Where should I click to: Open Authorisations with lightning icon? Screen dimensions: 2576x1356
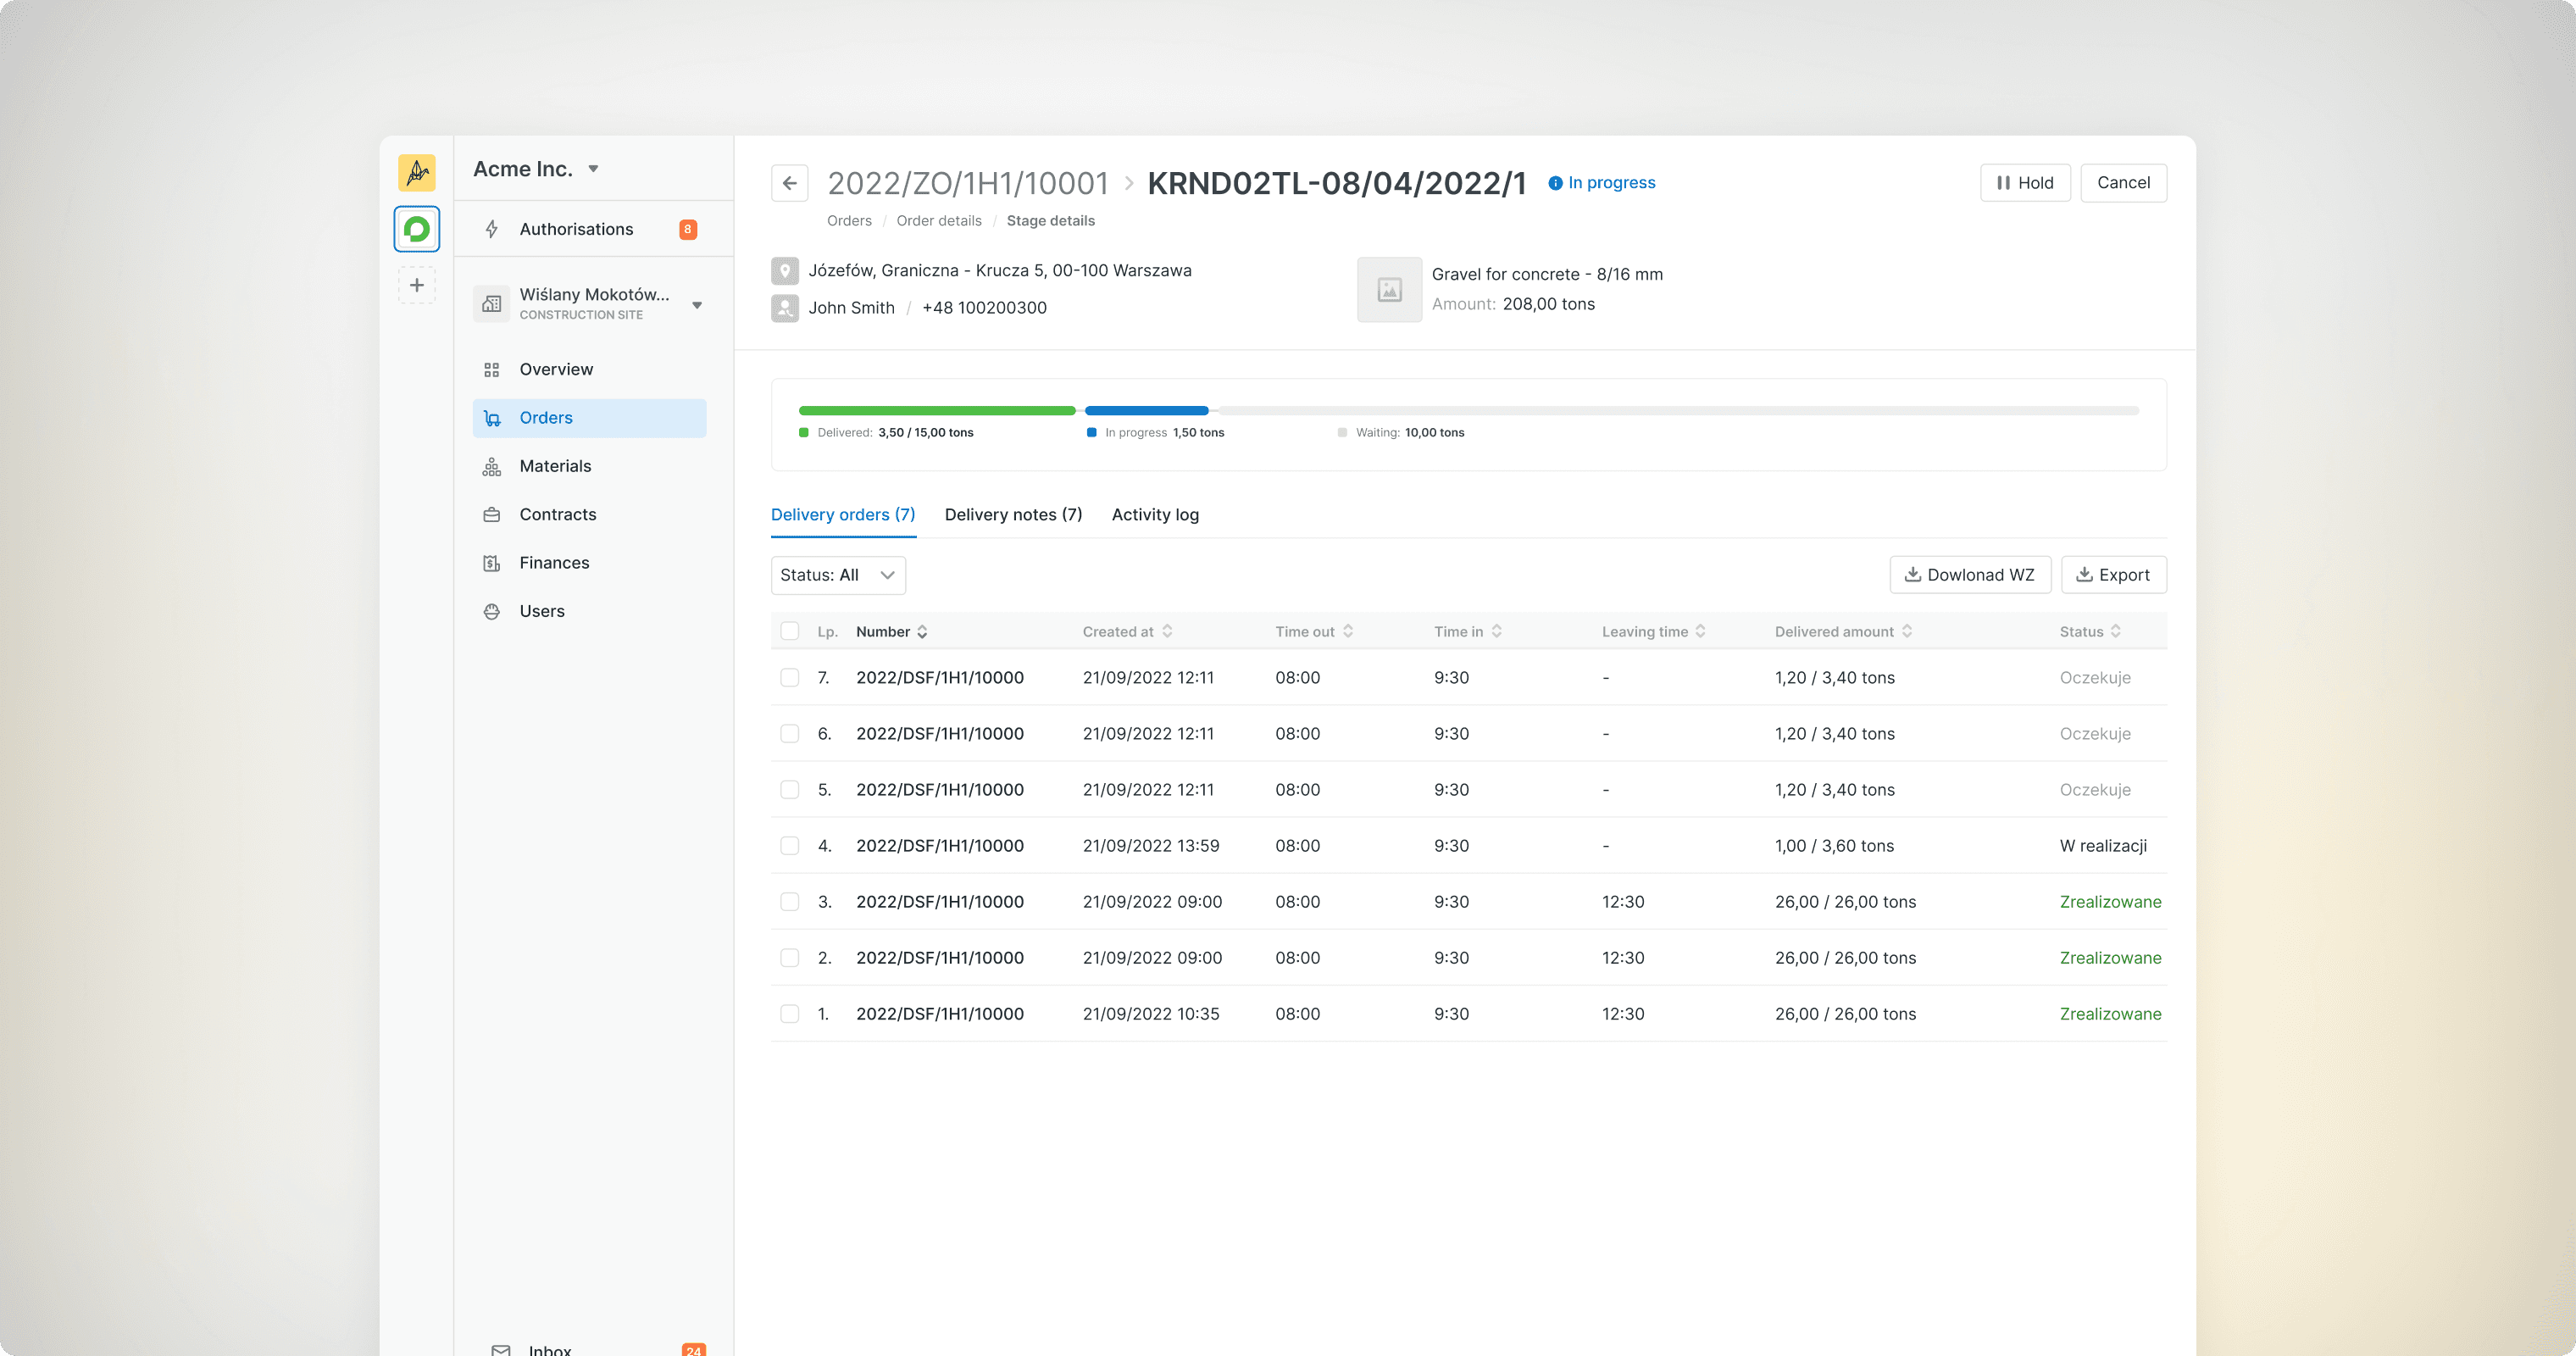coord(576,229)
